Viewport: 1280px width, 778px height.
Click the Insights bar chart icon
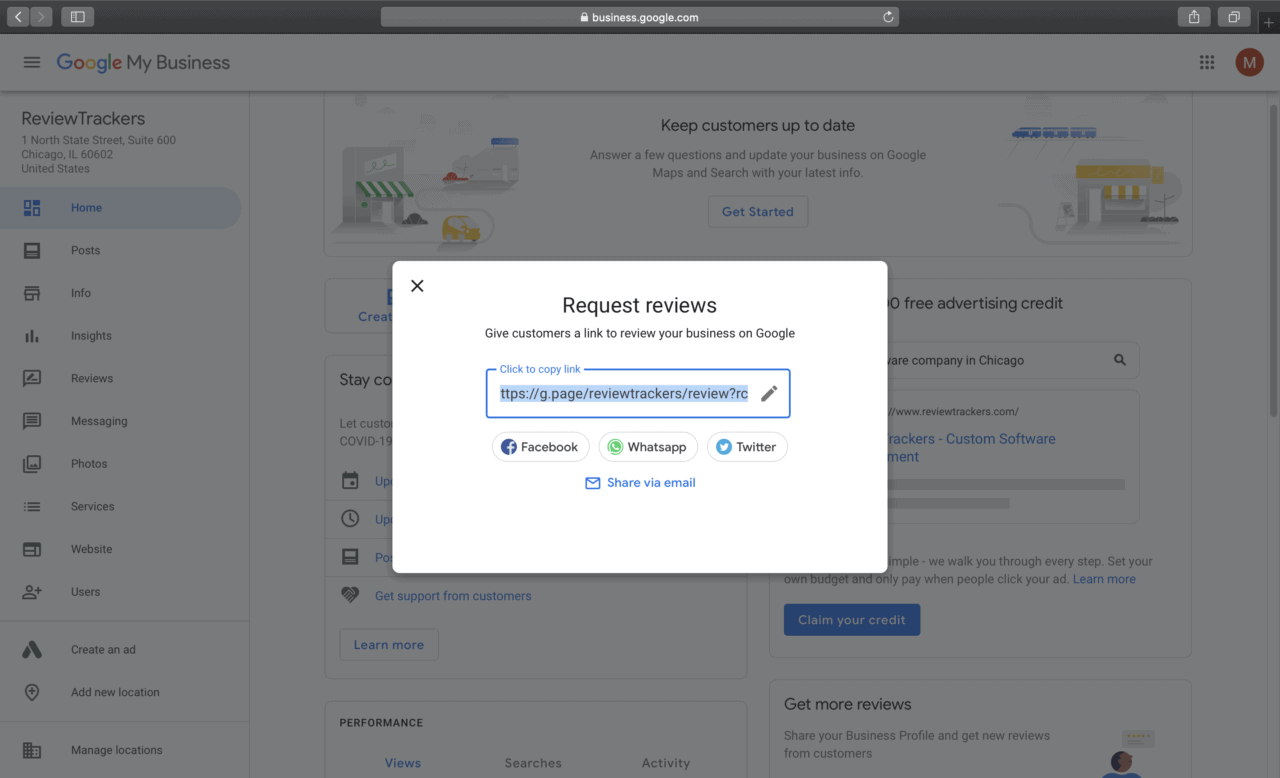tap(32, 336)
